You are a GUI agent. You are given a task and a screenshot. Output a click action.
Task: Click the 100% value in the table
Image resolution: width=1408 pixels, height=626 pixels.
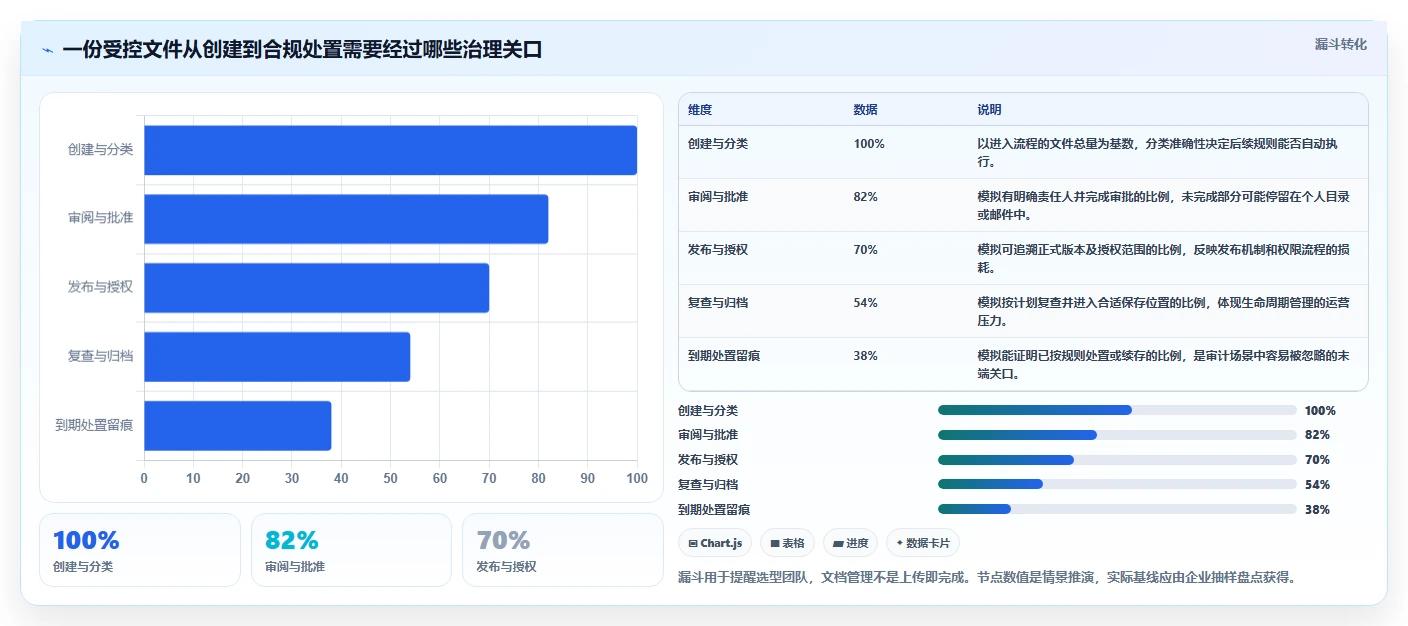point(869,144)
